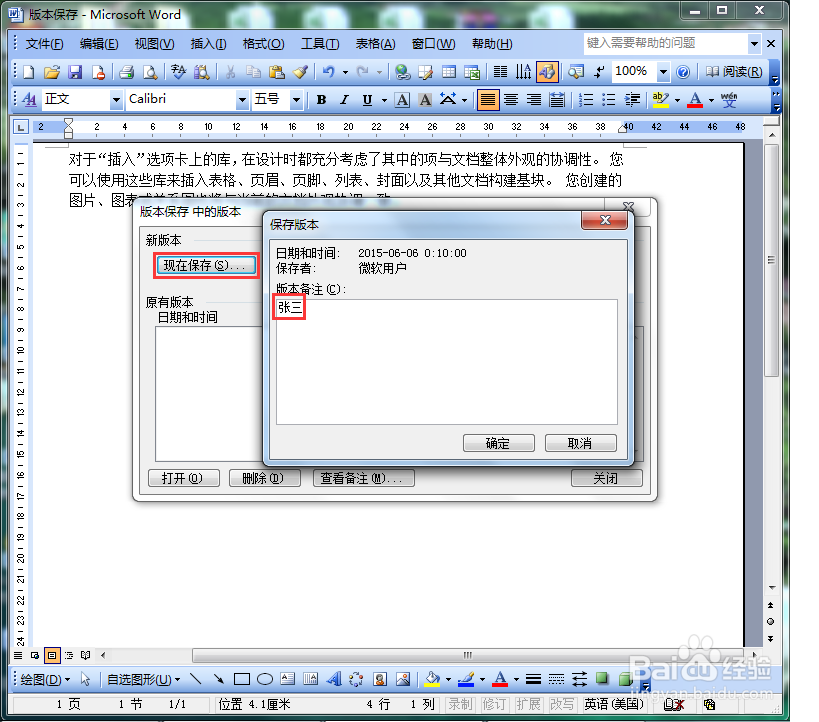Click 打开(O) in versions dialog
Screen dimensions: 819x722
pyautogui.click(x=183, y=478)
